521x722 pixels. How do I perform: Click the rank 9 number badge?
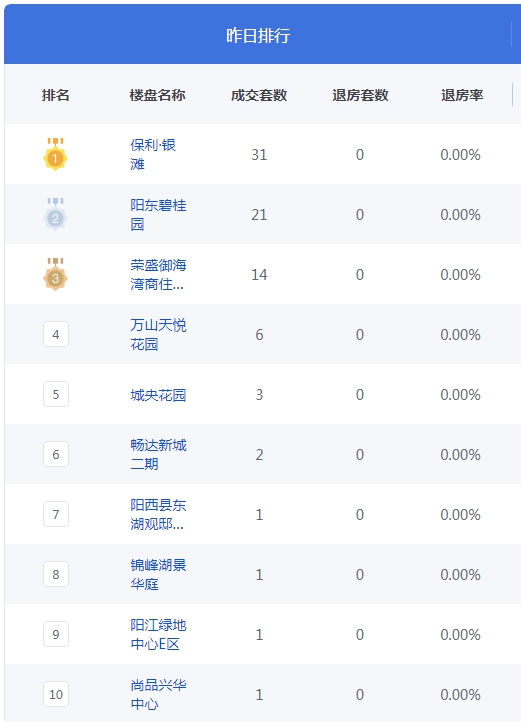(56, 634)
